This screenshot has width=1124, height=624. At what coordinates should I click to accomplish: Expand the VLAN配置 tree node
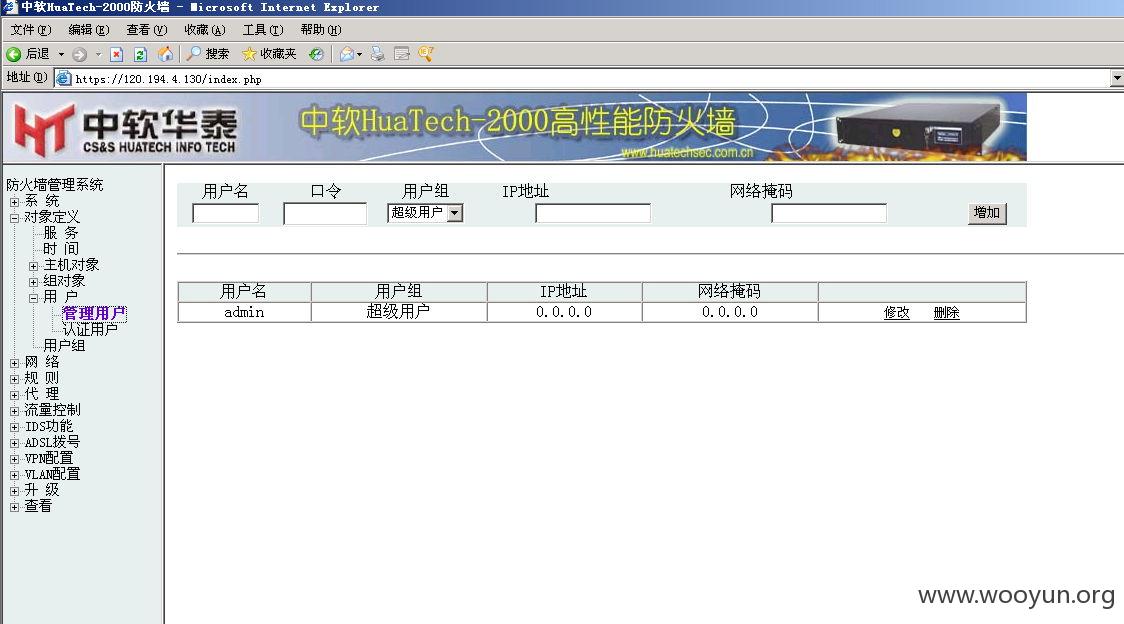point(14,475)
